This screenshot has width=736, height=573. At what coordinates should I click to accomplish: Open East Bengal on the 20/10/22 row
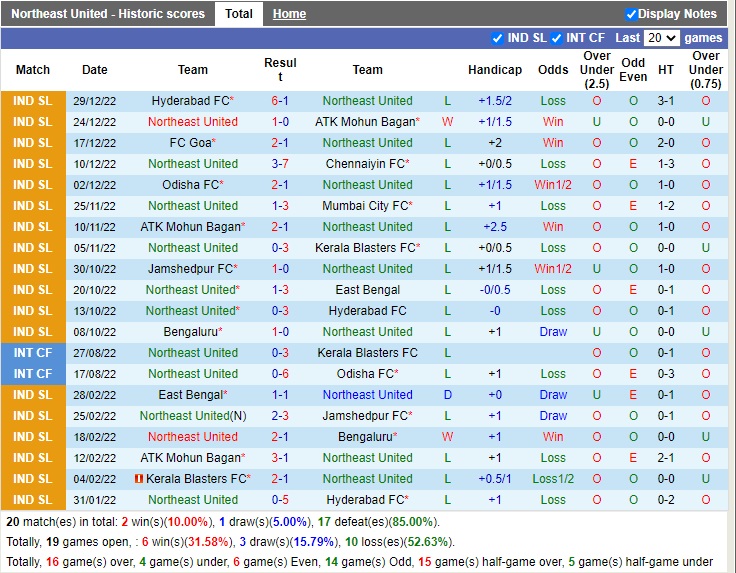tap(367, 290)
